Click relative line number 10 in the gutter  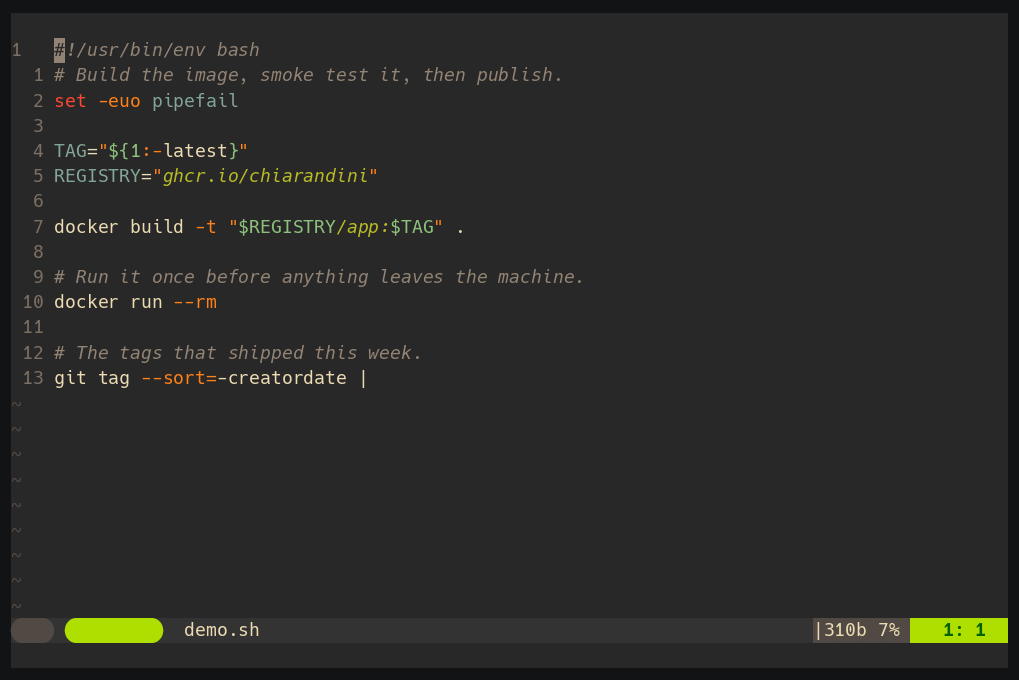coord(33,302)
